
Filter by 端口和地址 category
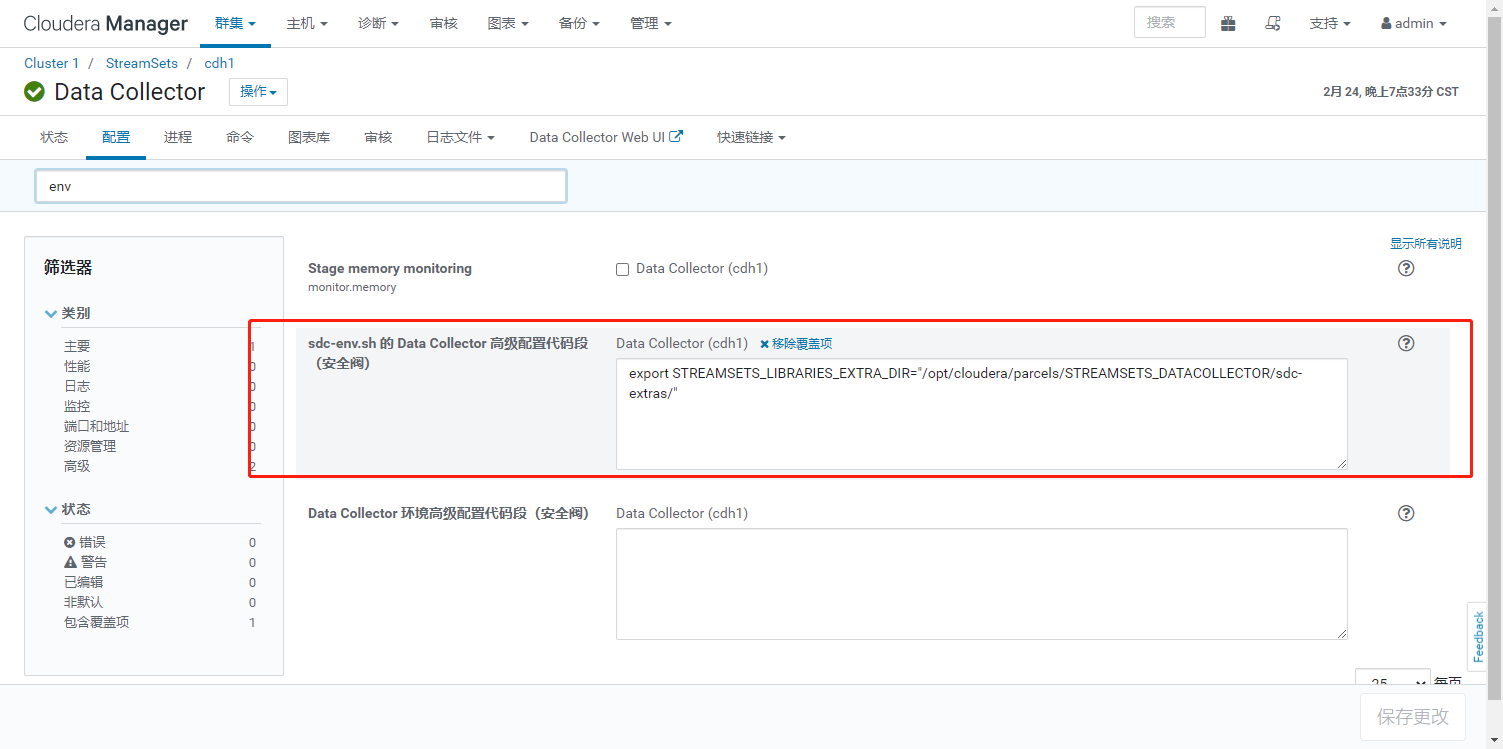(x=96, y=426)
